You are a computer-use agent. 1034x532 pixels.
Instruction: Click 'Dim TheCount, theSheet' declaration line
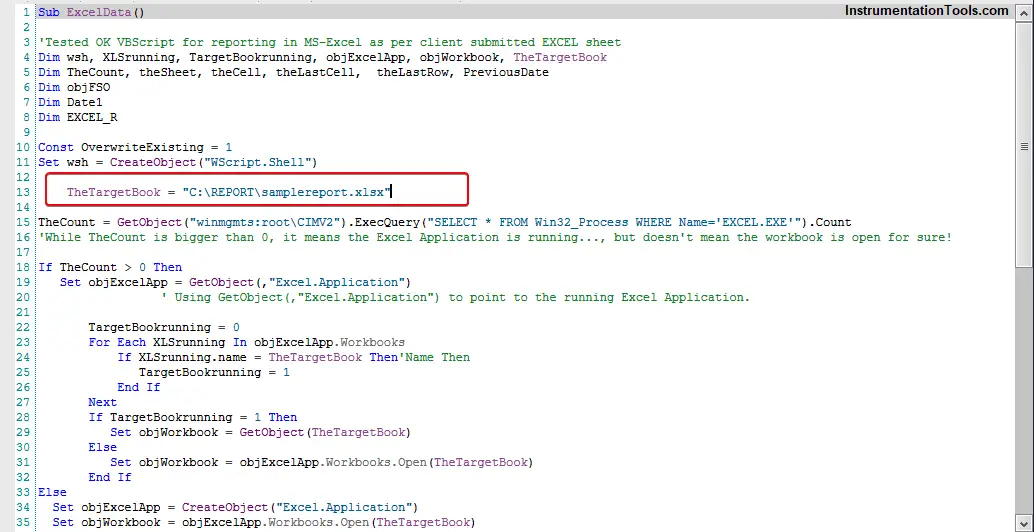(x=293, y=73)
